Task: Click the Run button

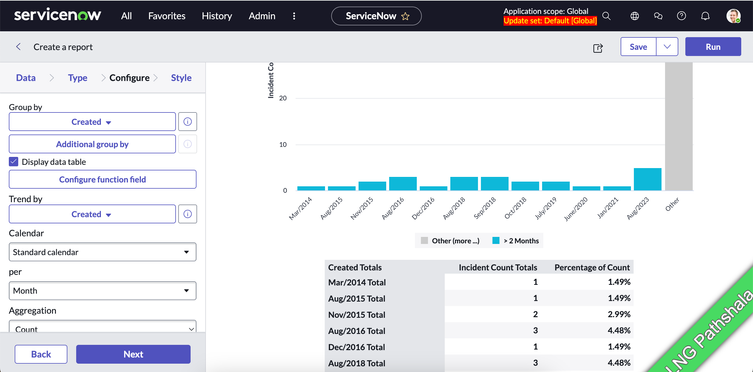Action: [713, 47]
